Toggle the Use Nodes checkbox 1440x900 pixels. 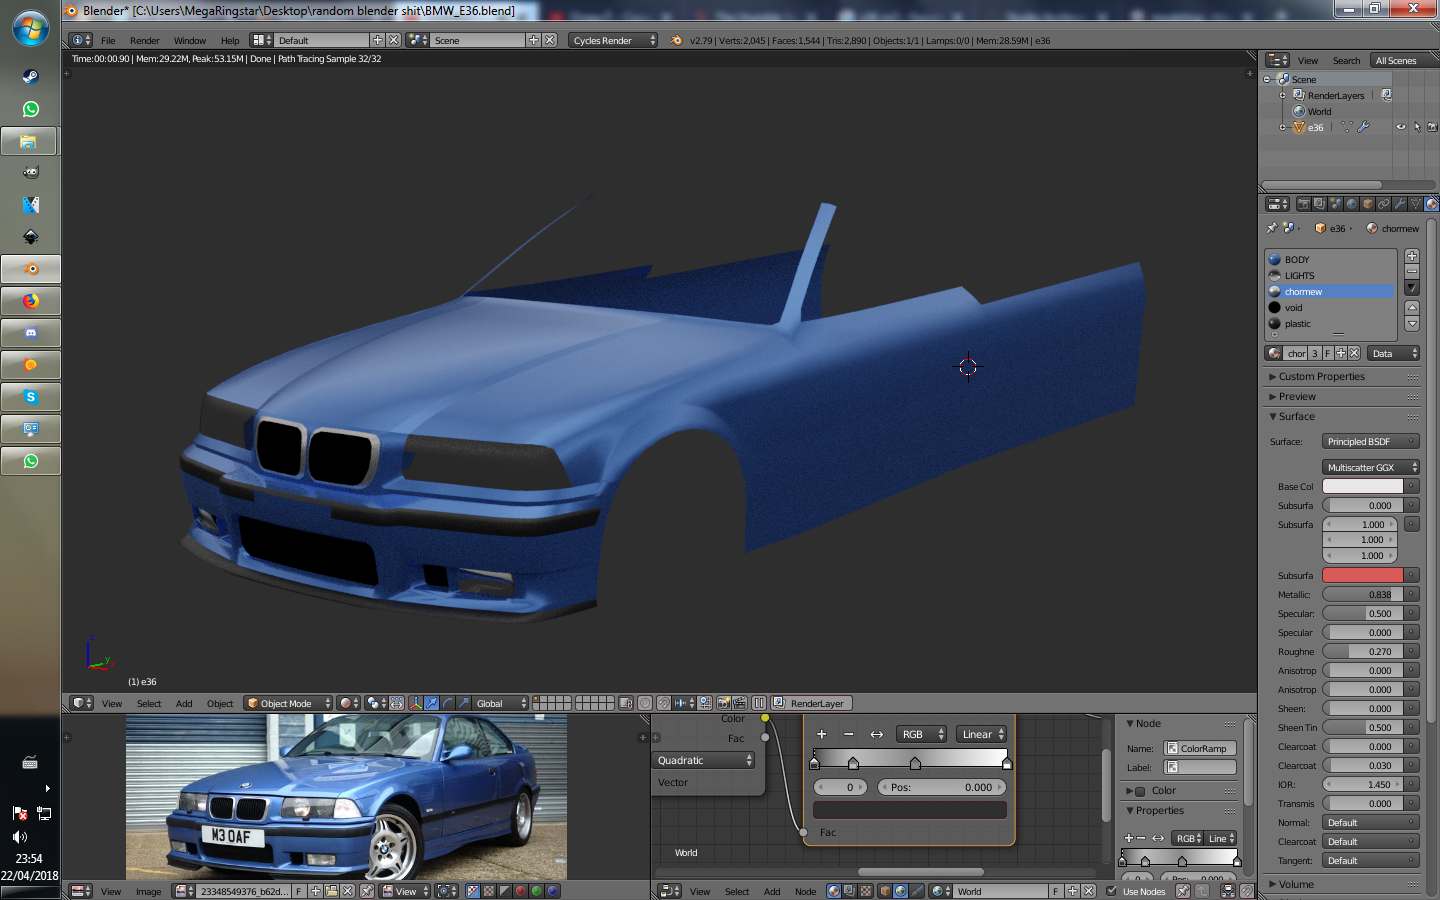(x=1111, y=891)
